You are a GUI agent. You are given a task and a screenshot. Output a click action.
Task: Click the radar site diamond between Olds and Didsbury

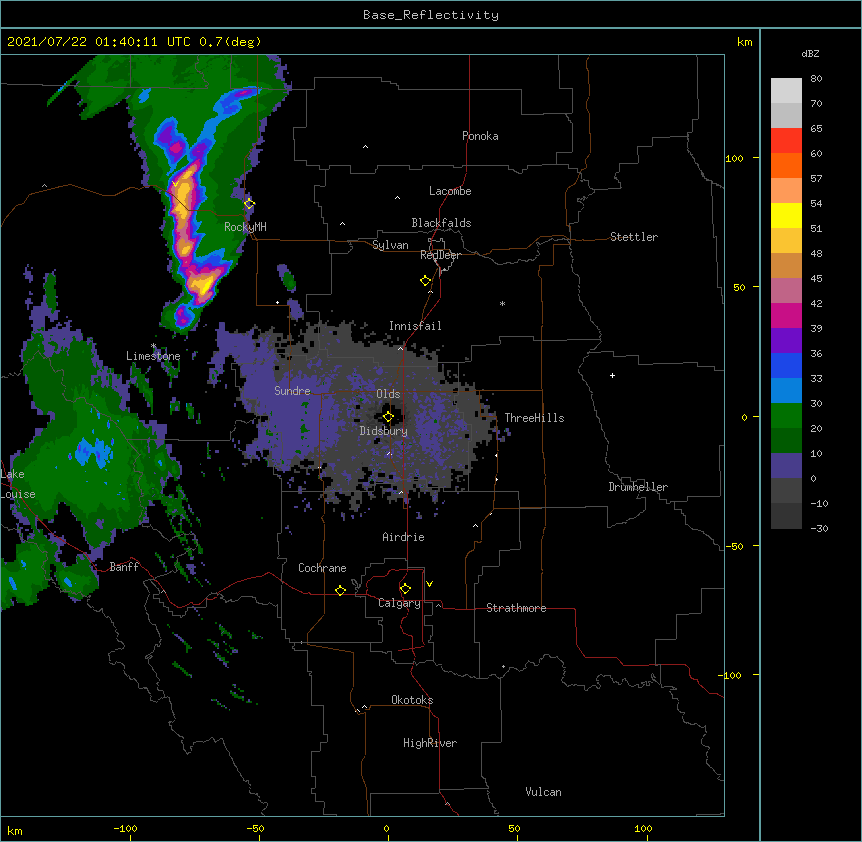(388, 417)
